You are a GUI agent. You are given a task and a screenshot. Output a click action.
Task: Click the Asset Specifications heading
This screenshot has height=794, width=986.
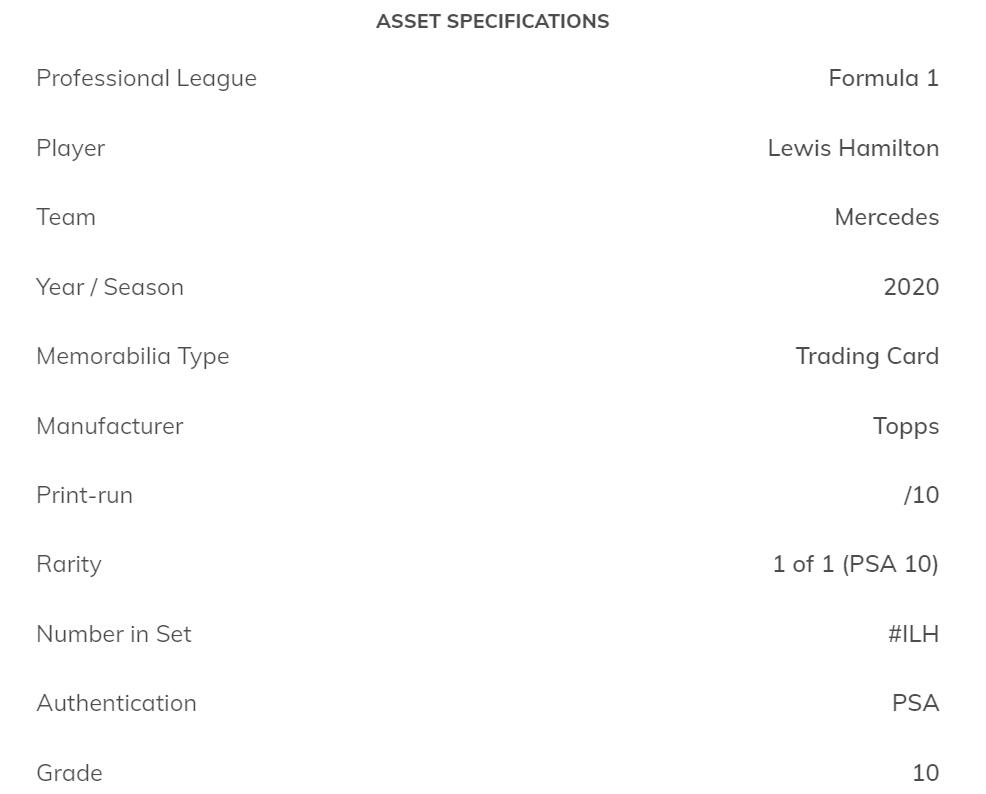coord(492,21)
